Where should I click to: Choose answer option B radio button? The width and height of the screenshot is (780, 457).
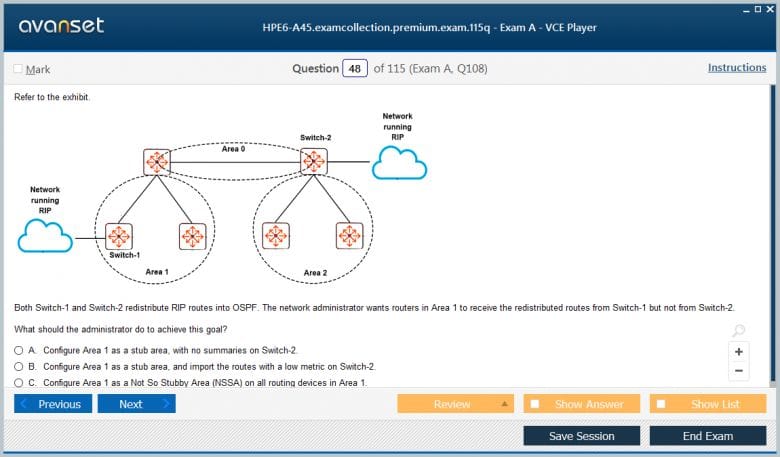pyautogui.click(x=19, y=367)
